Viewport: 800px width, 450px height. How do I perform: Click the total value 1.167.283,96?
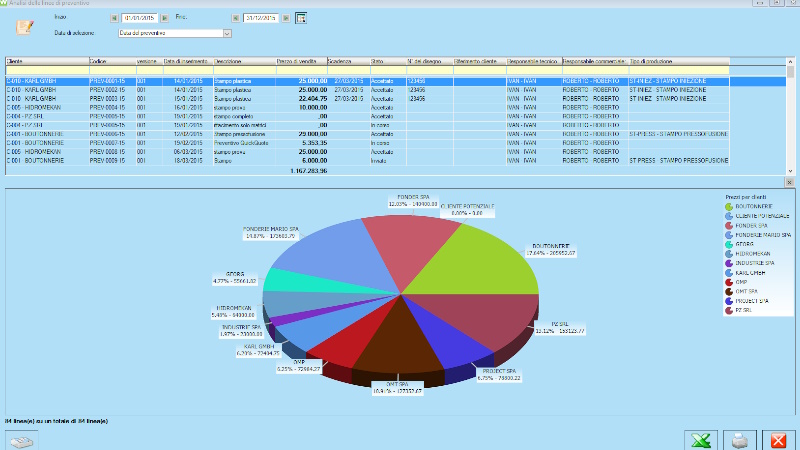point(309,170)
